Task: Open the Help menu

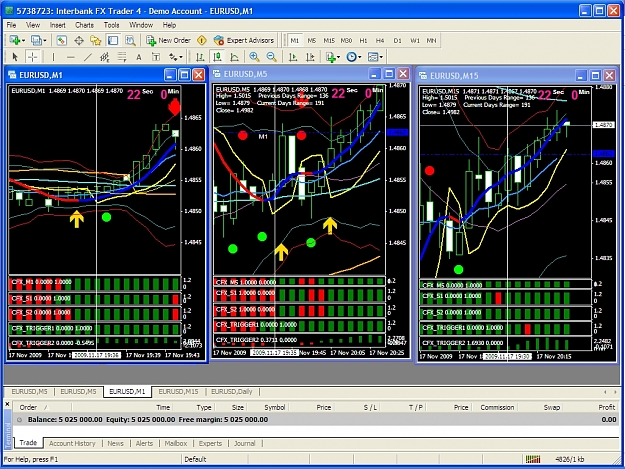Action: [x=169, y=25]
